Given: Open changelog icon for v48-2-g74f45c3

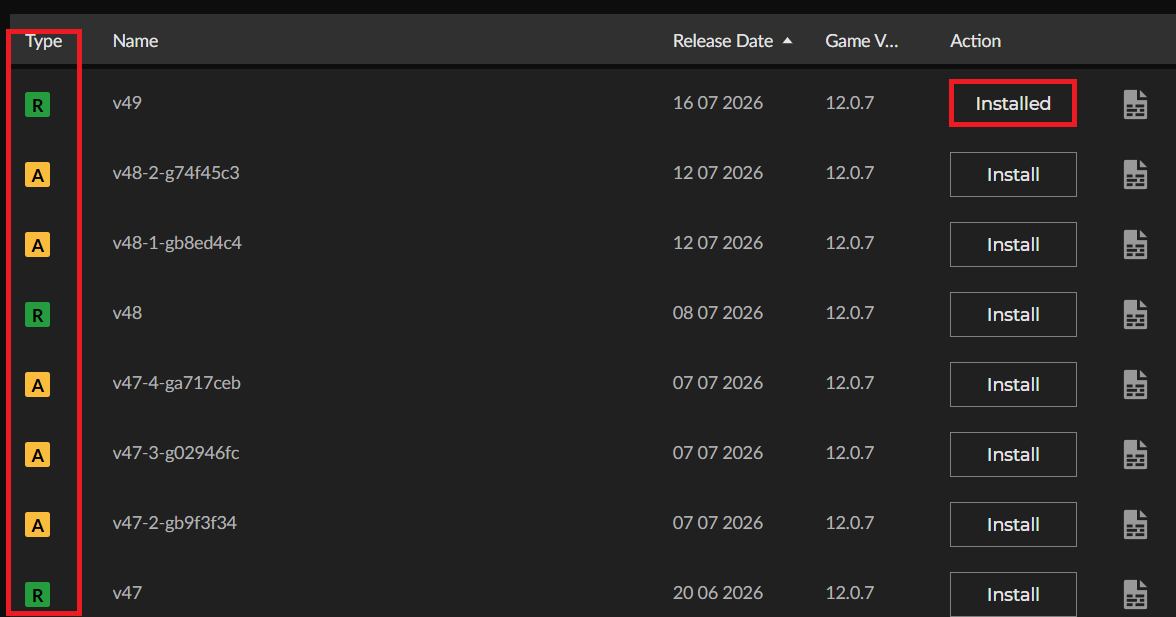Looking at the screenshot, I should tap(1135, 175).
